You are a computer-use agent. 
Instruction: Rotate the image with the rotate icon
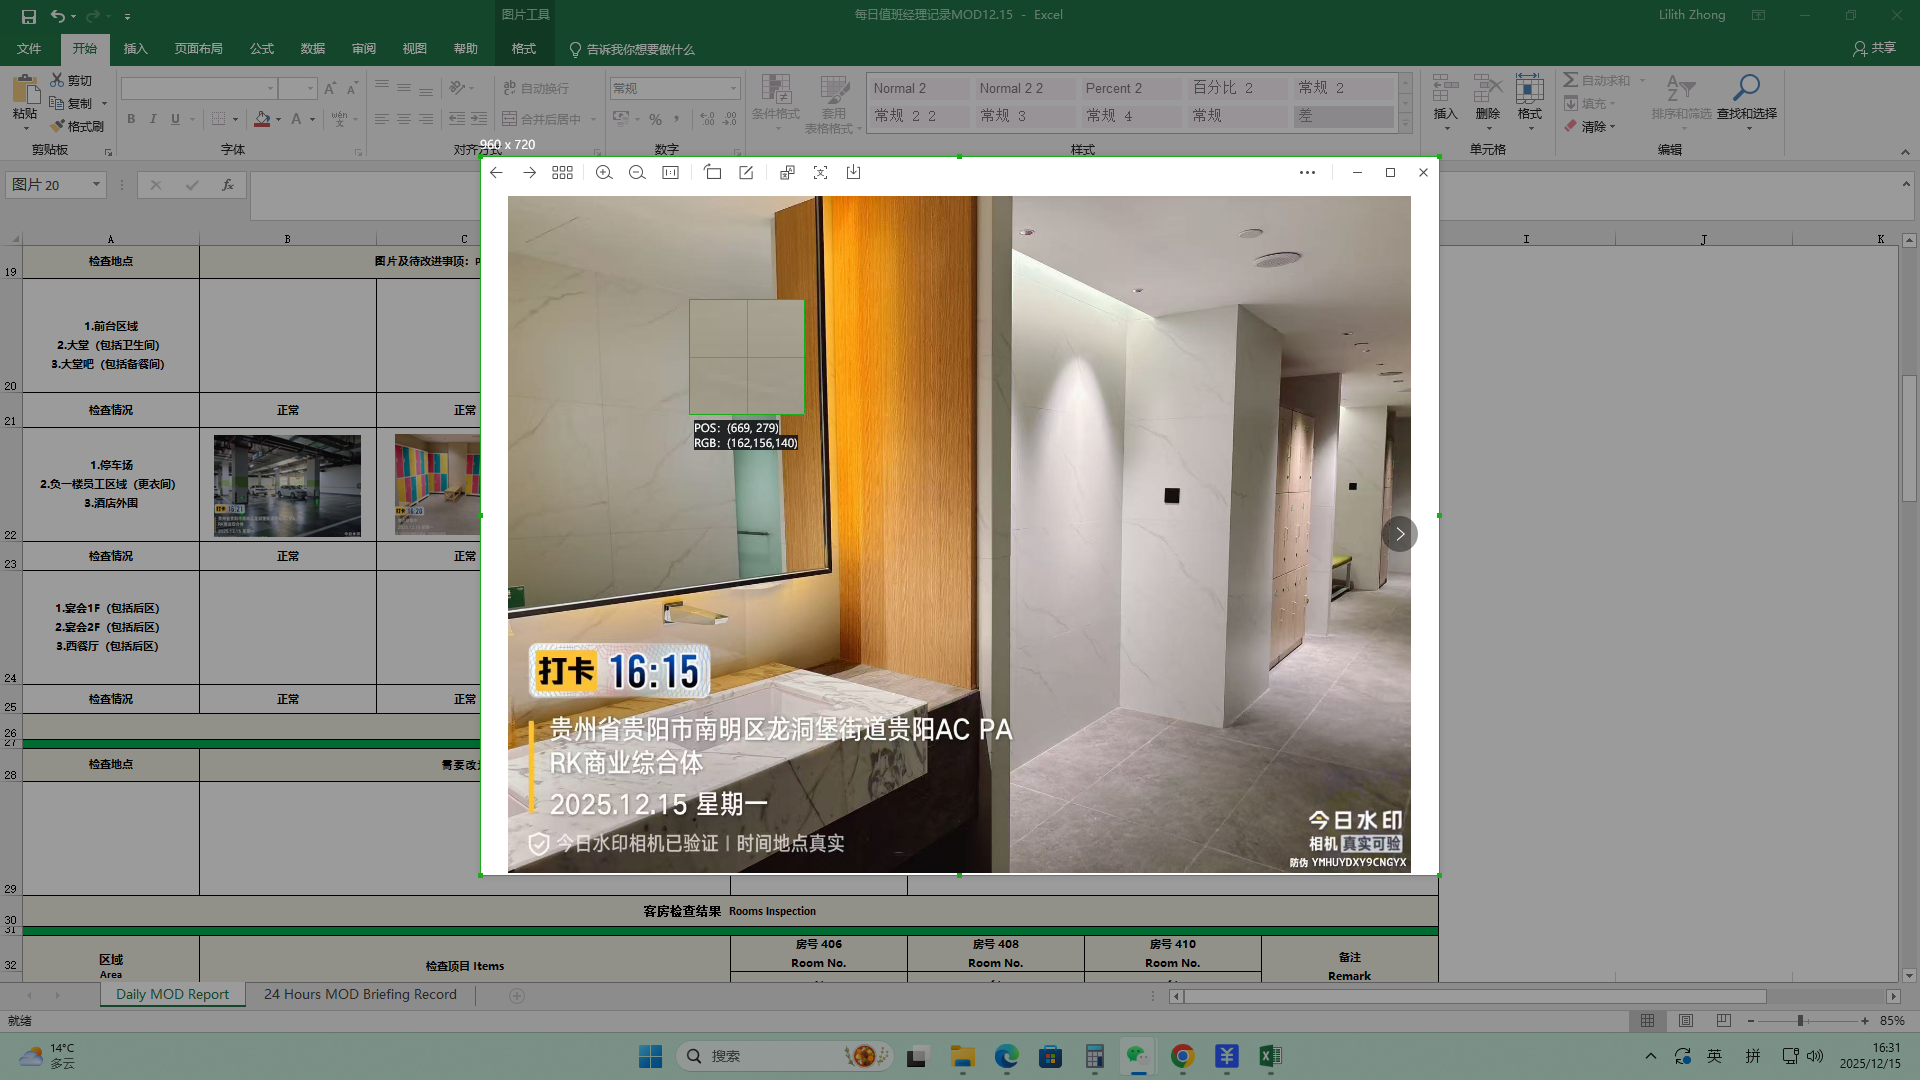click(x=712, y=173)
